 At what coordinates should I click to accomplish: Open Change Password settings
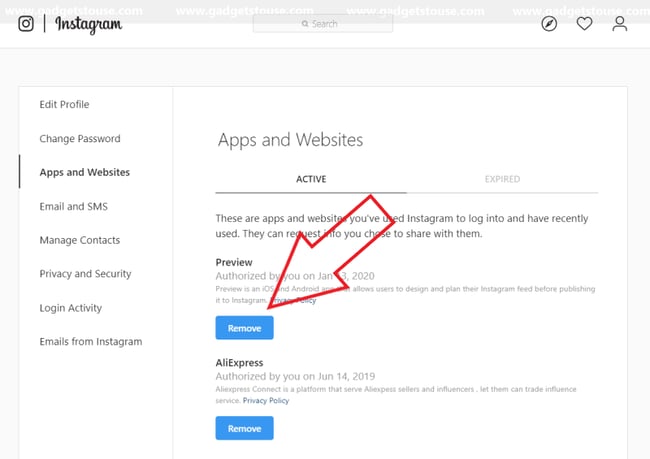[80, 139]
